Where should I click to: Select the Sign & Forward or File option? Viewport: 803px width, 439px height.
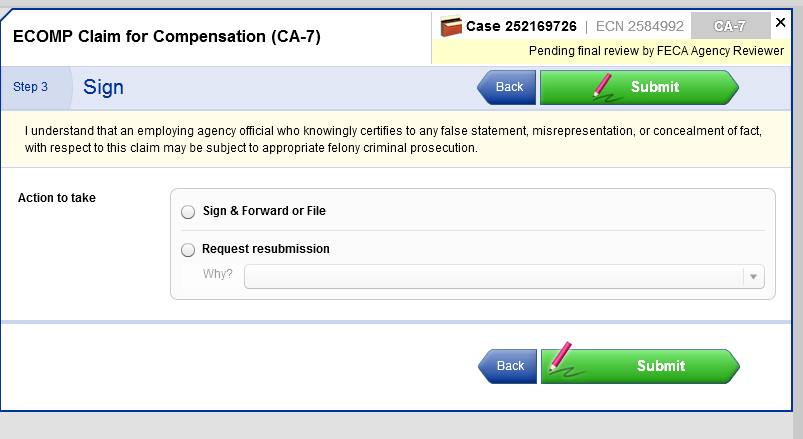tap(188, 212)
